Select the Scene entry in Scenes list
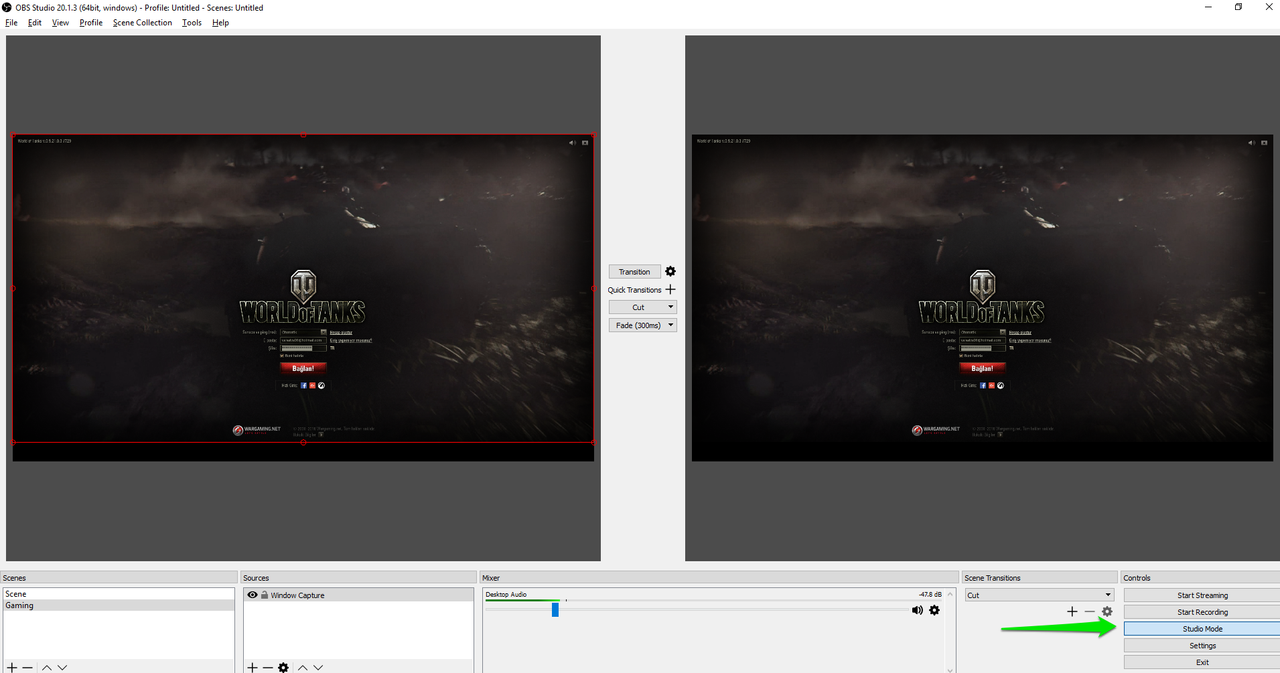Viewport: 1280px width, 673px height. (x=118, y=594)
